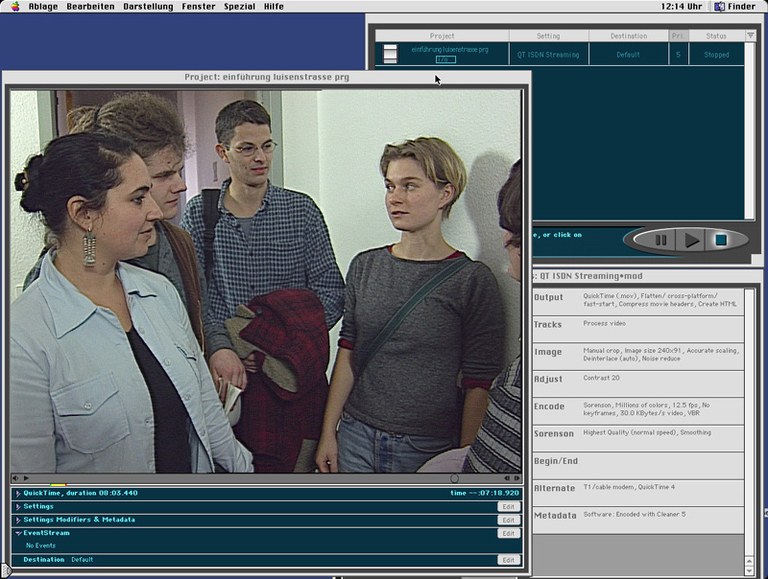Open the Ablage menu

[x=43, y=6]
